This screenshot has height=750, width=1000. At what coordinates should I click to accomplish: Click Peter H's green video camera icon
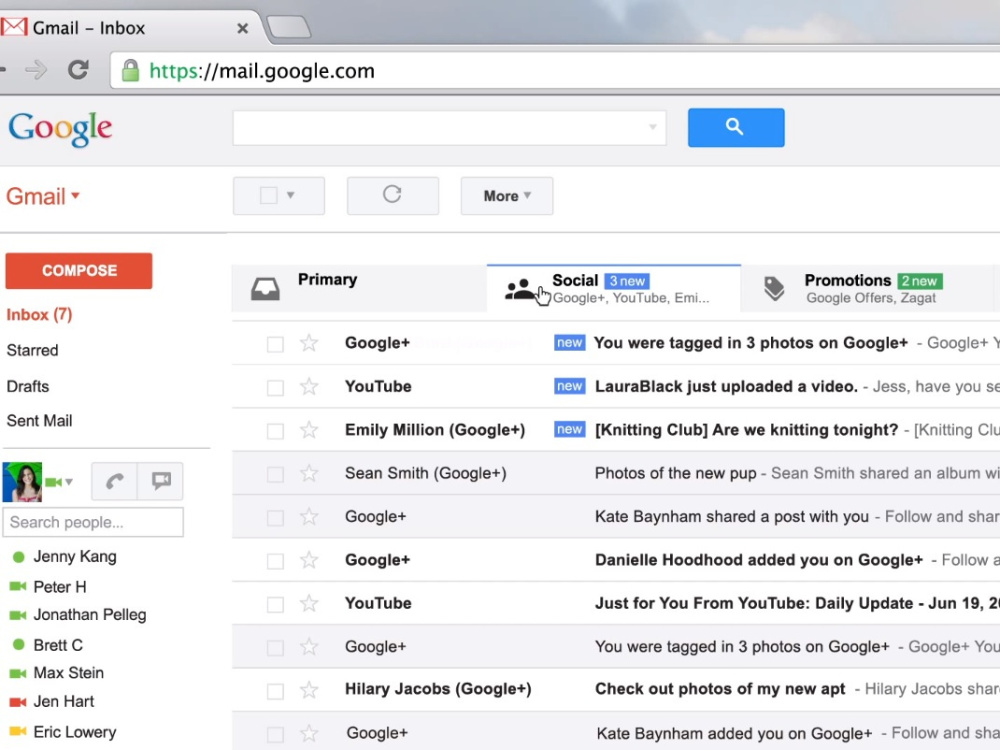18,586
